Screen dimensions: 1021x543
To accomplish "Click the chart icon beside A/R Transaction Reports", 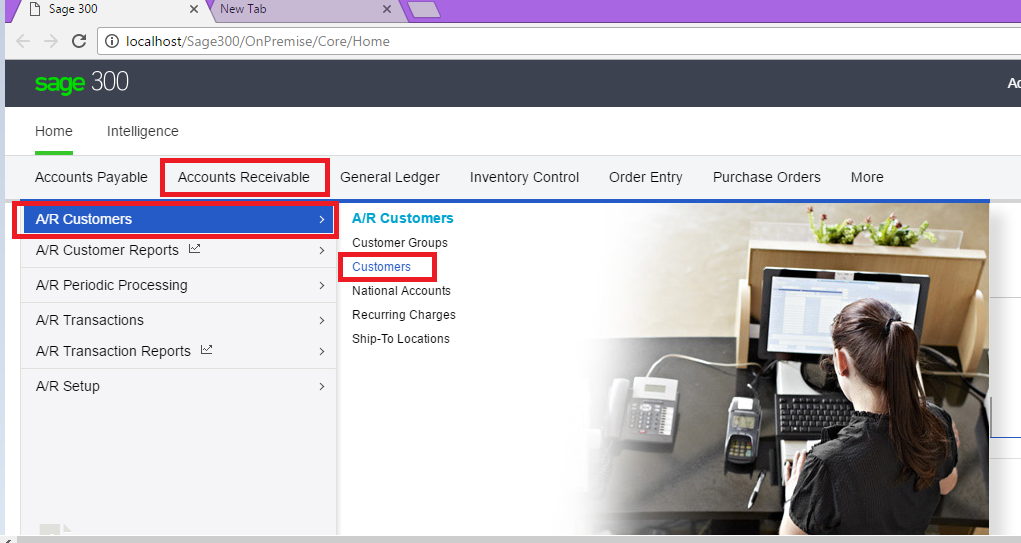I will coord(206,350).
